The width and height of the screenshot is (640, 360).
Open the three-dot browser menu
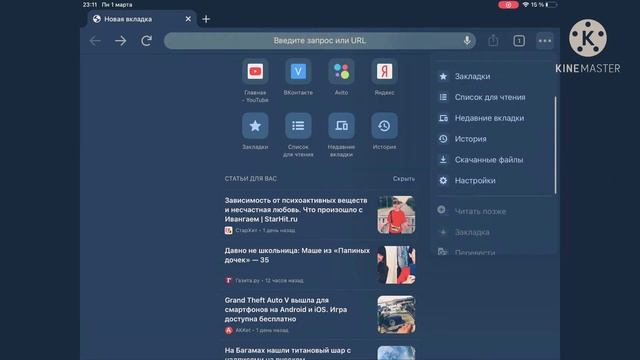click(545, 41)
